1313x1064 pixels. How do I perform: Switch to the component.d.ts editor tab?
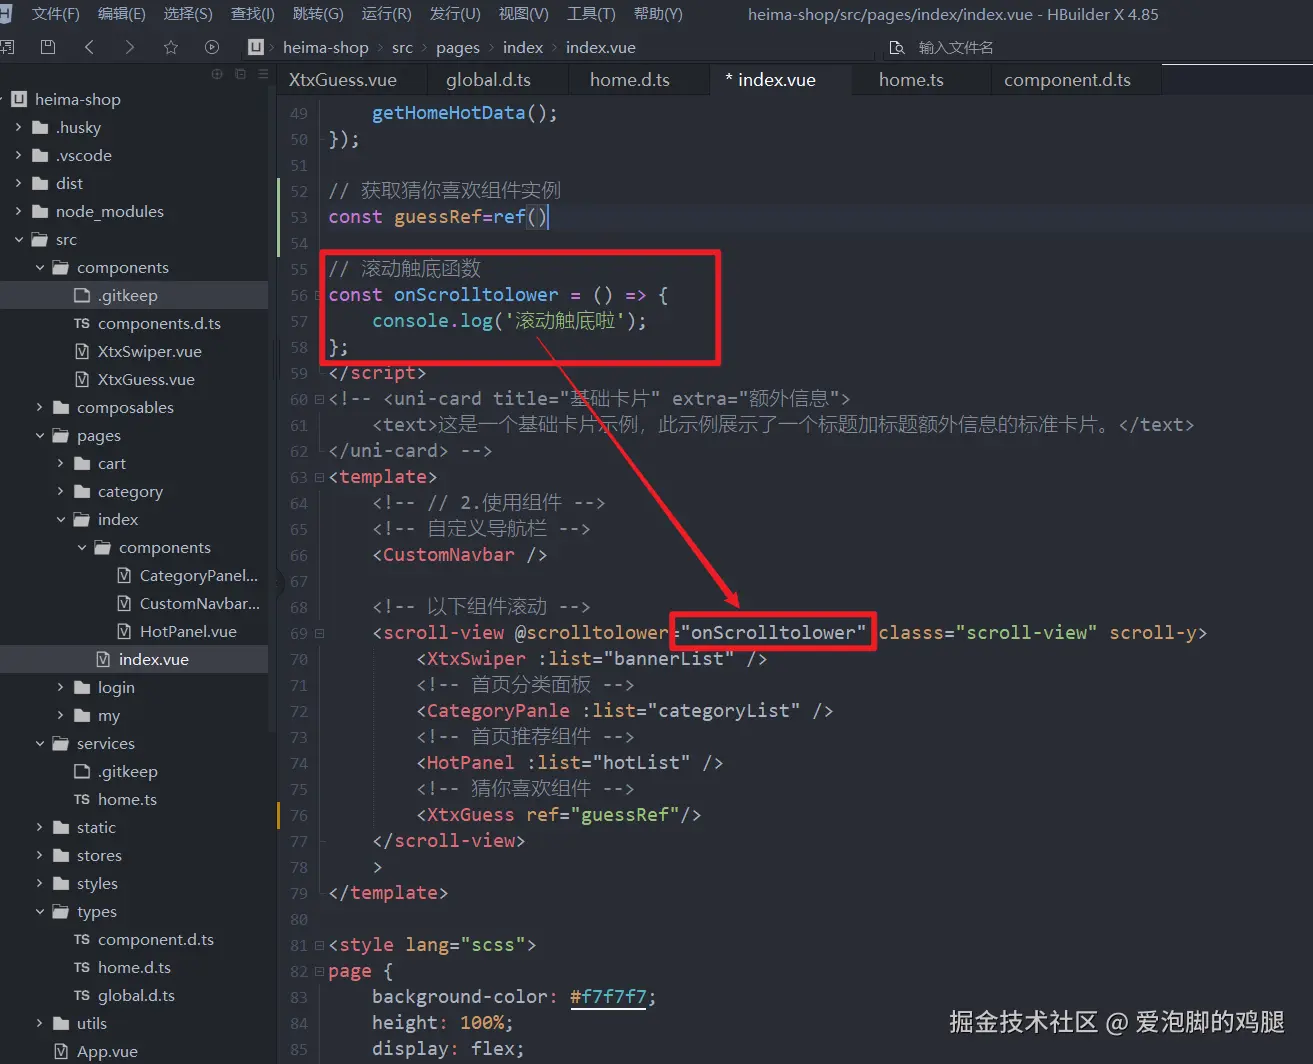1067,80
